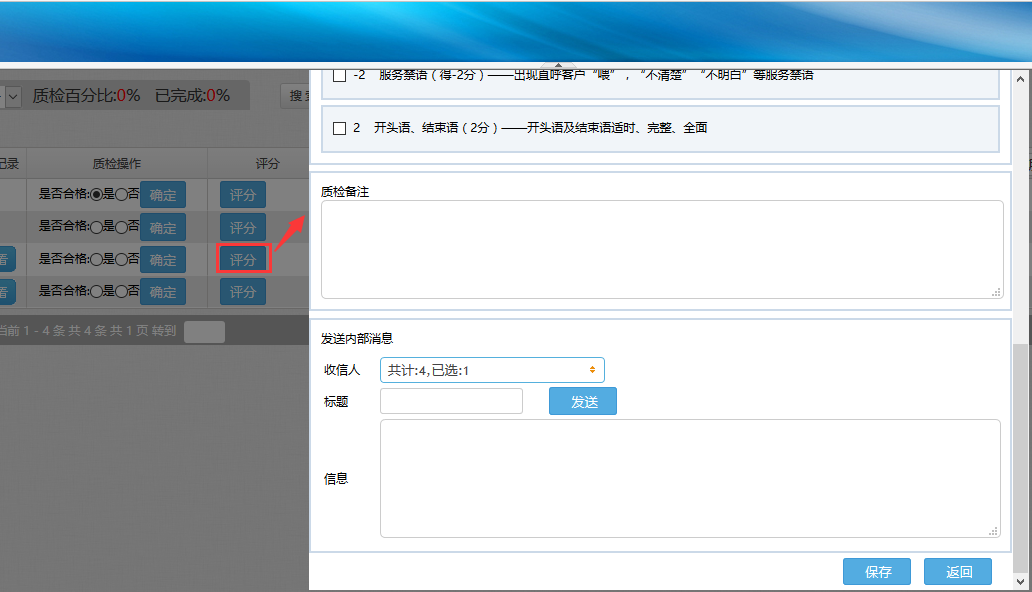Tick the 开头语、结束语 scoring checkbox
1032x592 pixels.
pos(339,128)
